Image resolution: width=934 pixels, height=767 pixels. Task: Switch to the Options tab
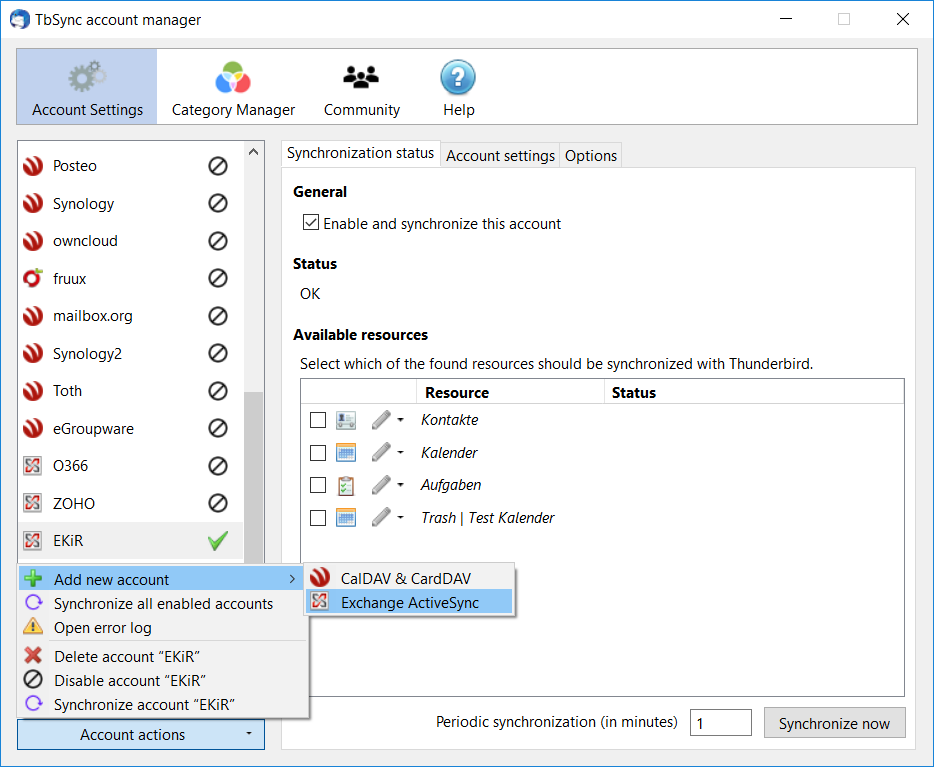coord(591,155)
